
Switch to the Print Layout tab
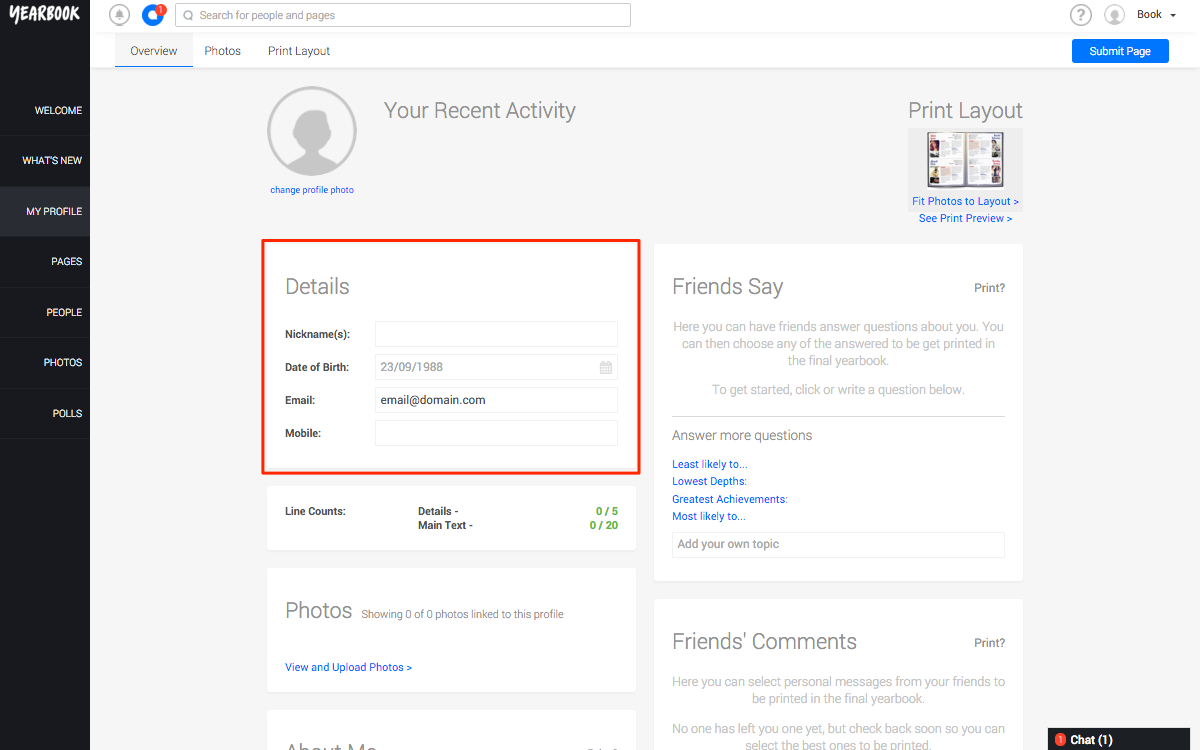(x=299, y=51)
